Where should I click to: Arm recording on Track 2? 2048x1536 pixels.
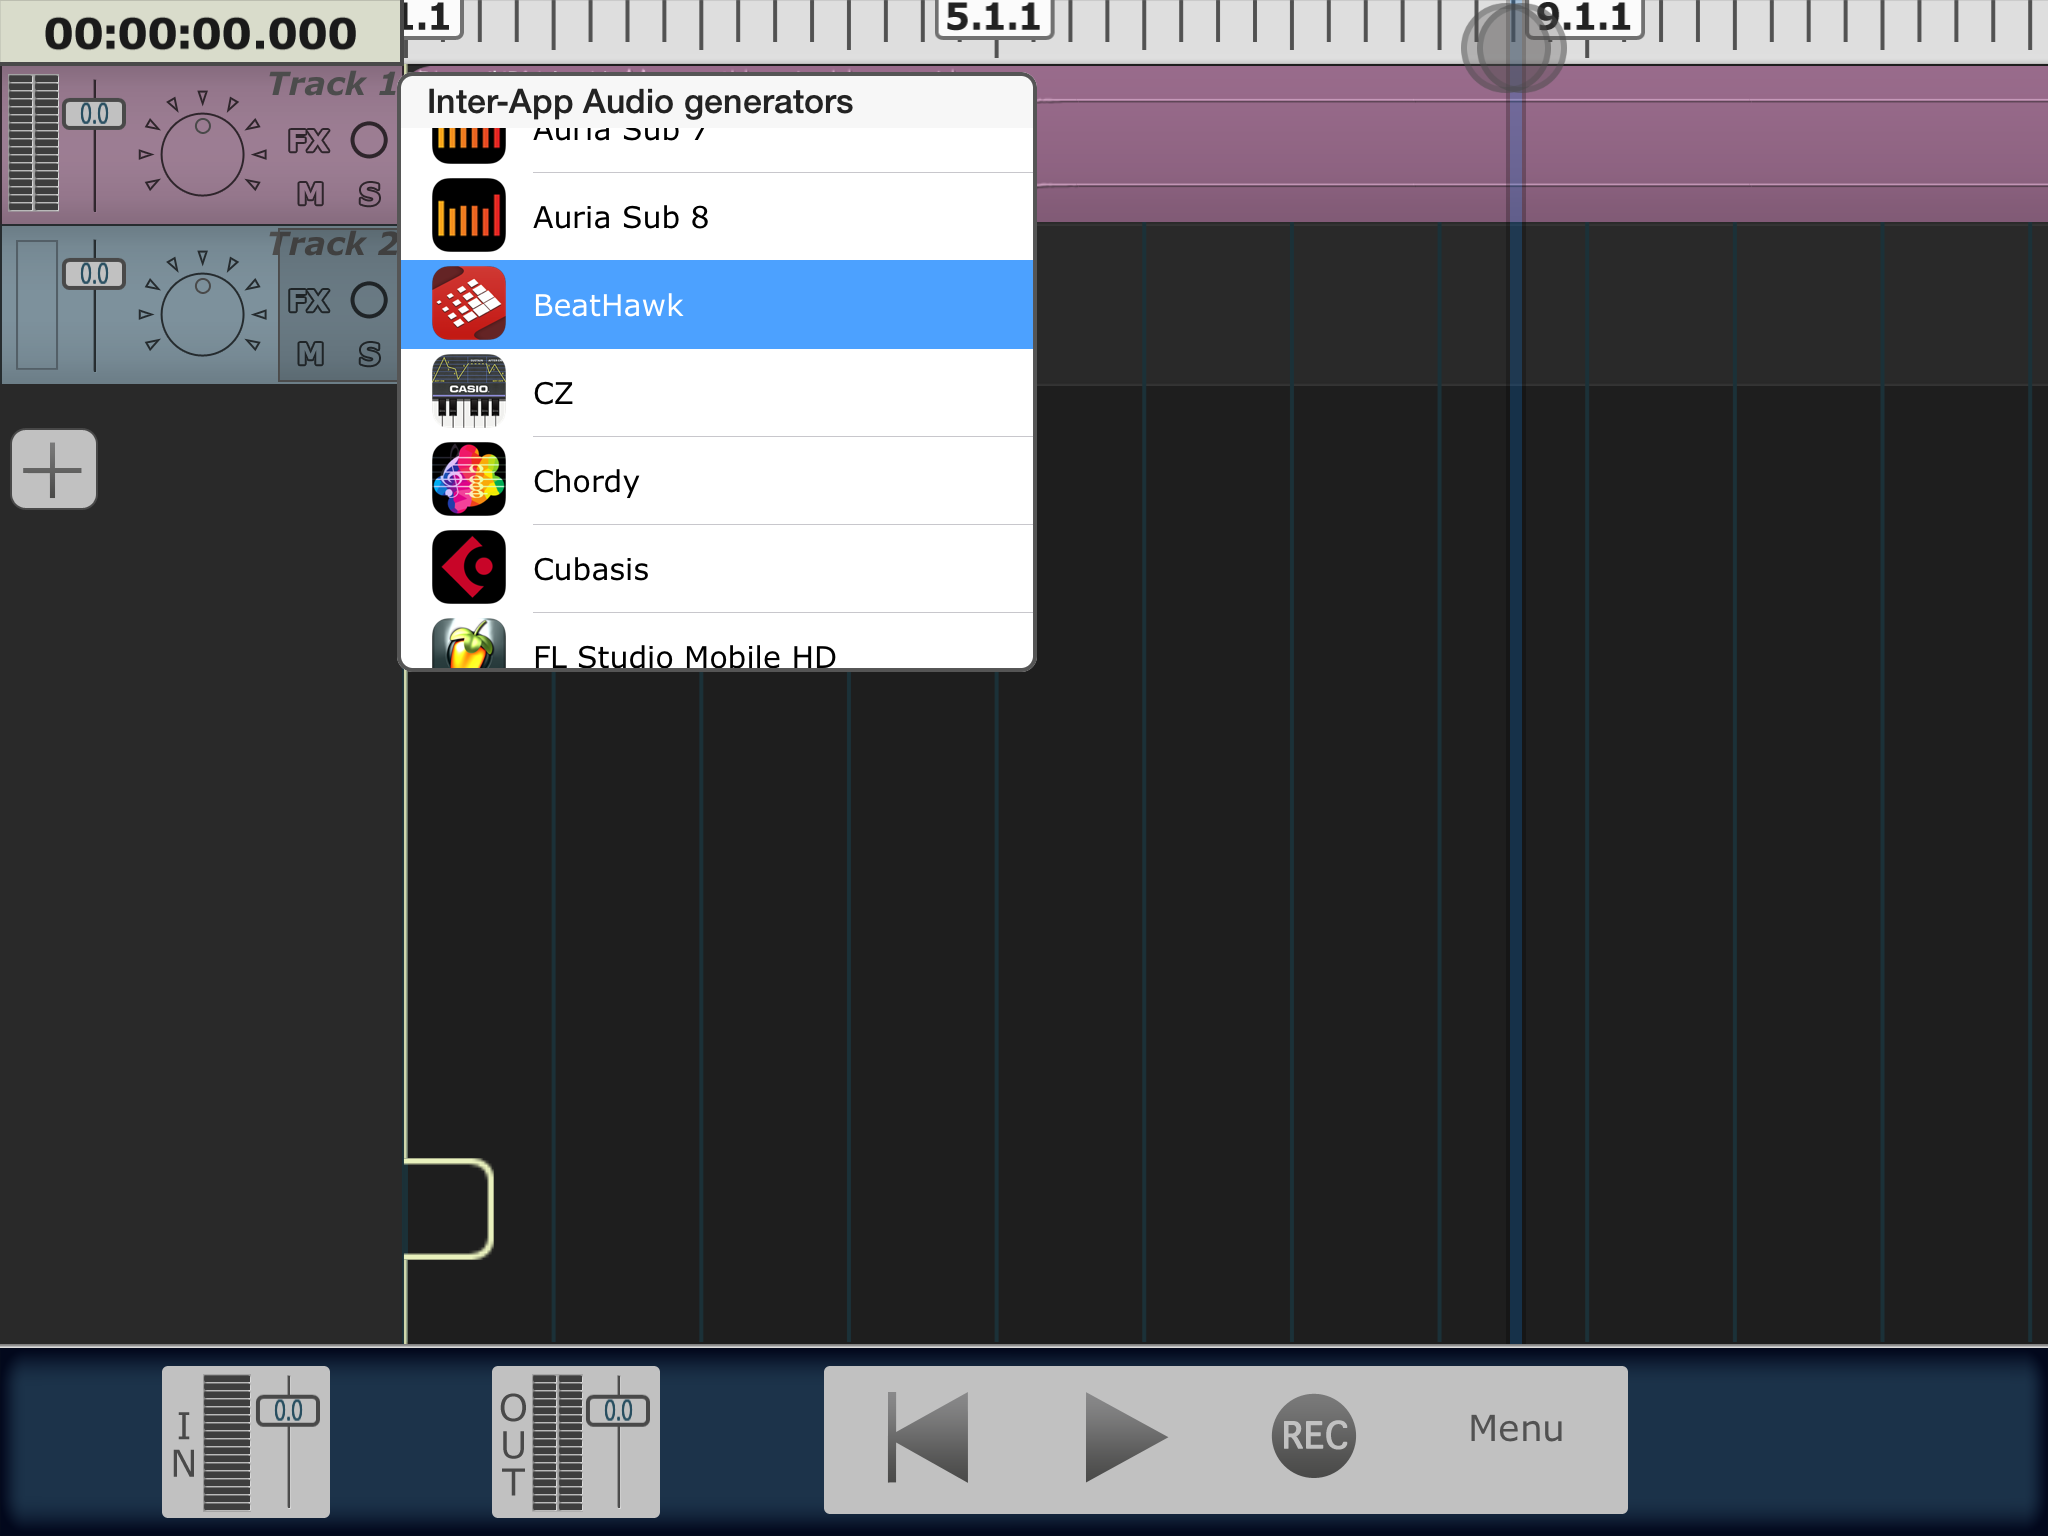pos(369,300)
